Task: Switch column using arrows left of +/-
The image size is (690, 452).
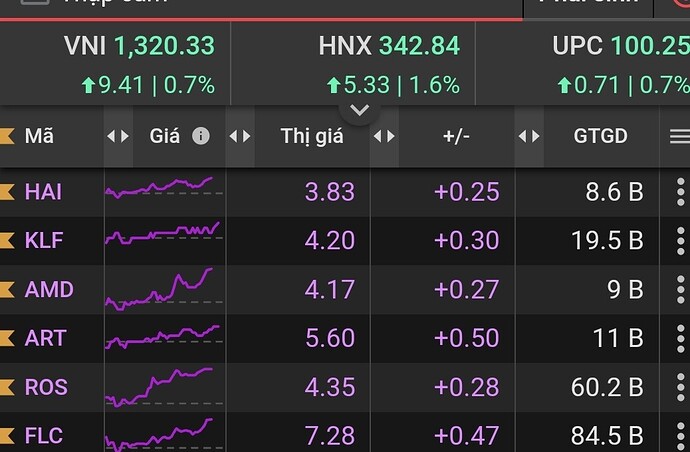Action: pos(384,136)
